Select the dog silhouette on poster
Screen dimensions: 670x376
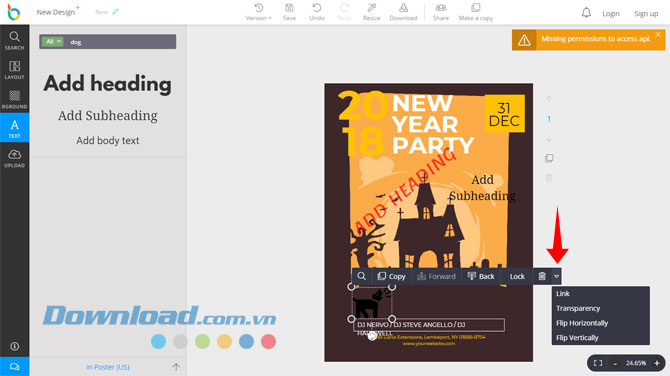pos(372,303)
